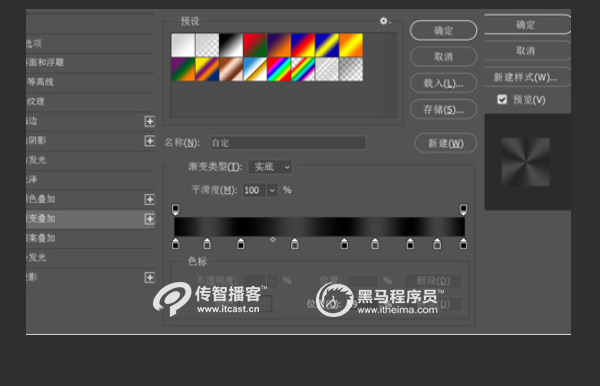
Task: Add another stroke effect with its plus icon
Action: pos(150,121)
